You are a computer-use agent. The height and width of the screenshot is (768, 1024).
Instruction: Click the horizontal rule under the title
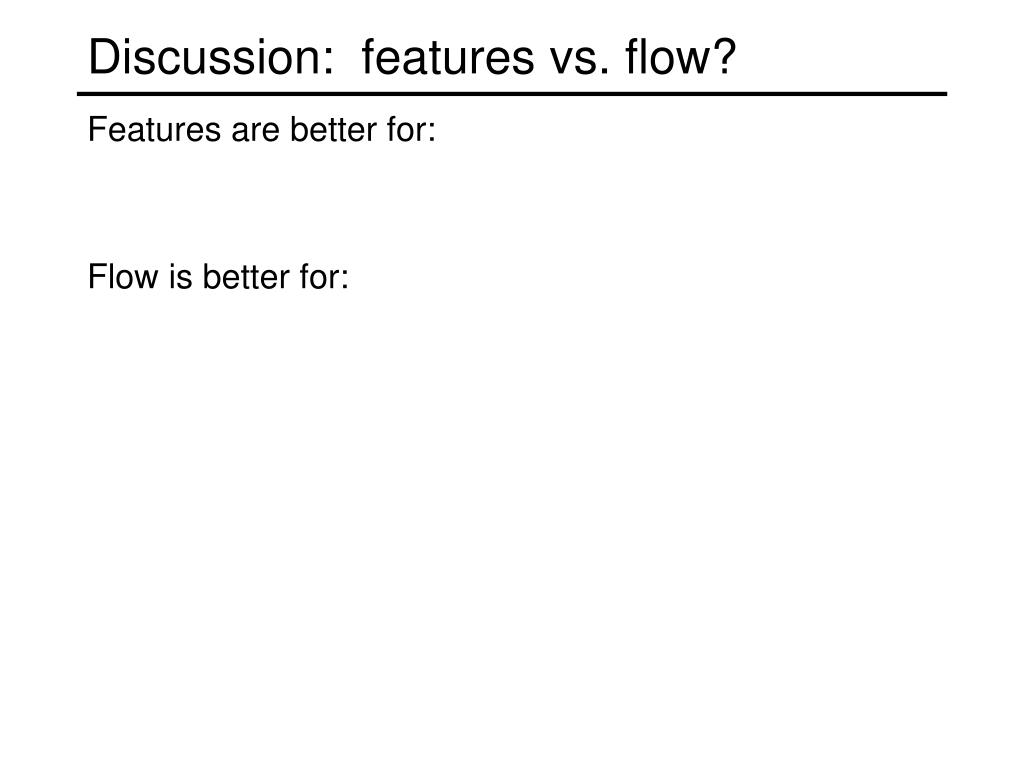512,94
